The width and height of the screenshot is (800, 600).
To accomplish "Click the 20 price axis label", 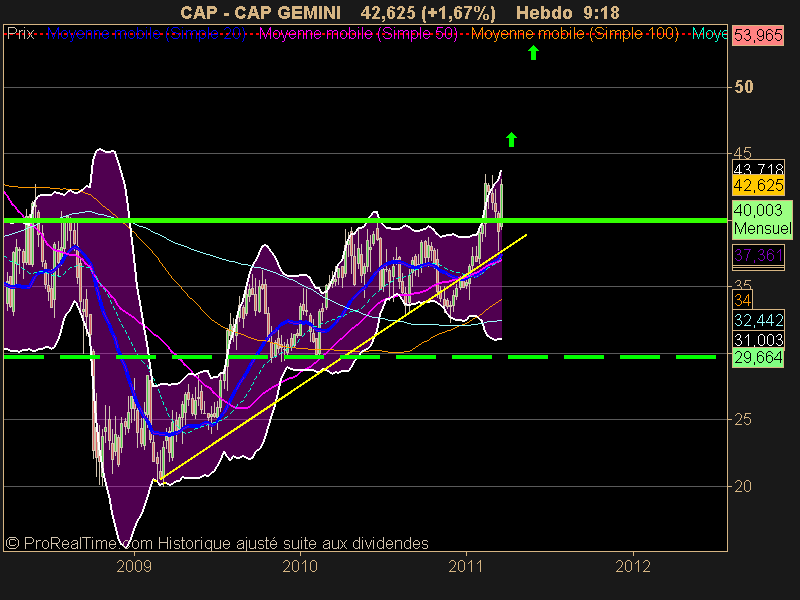I will point(743,486).
